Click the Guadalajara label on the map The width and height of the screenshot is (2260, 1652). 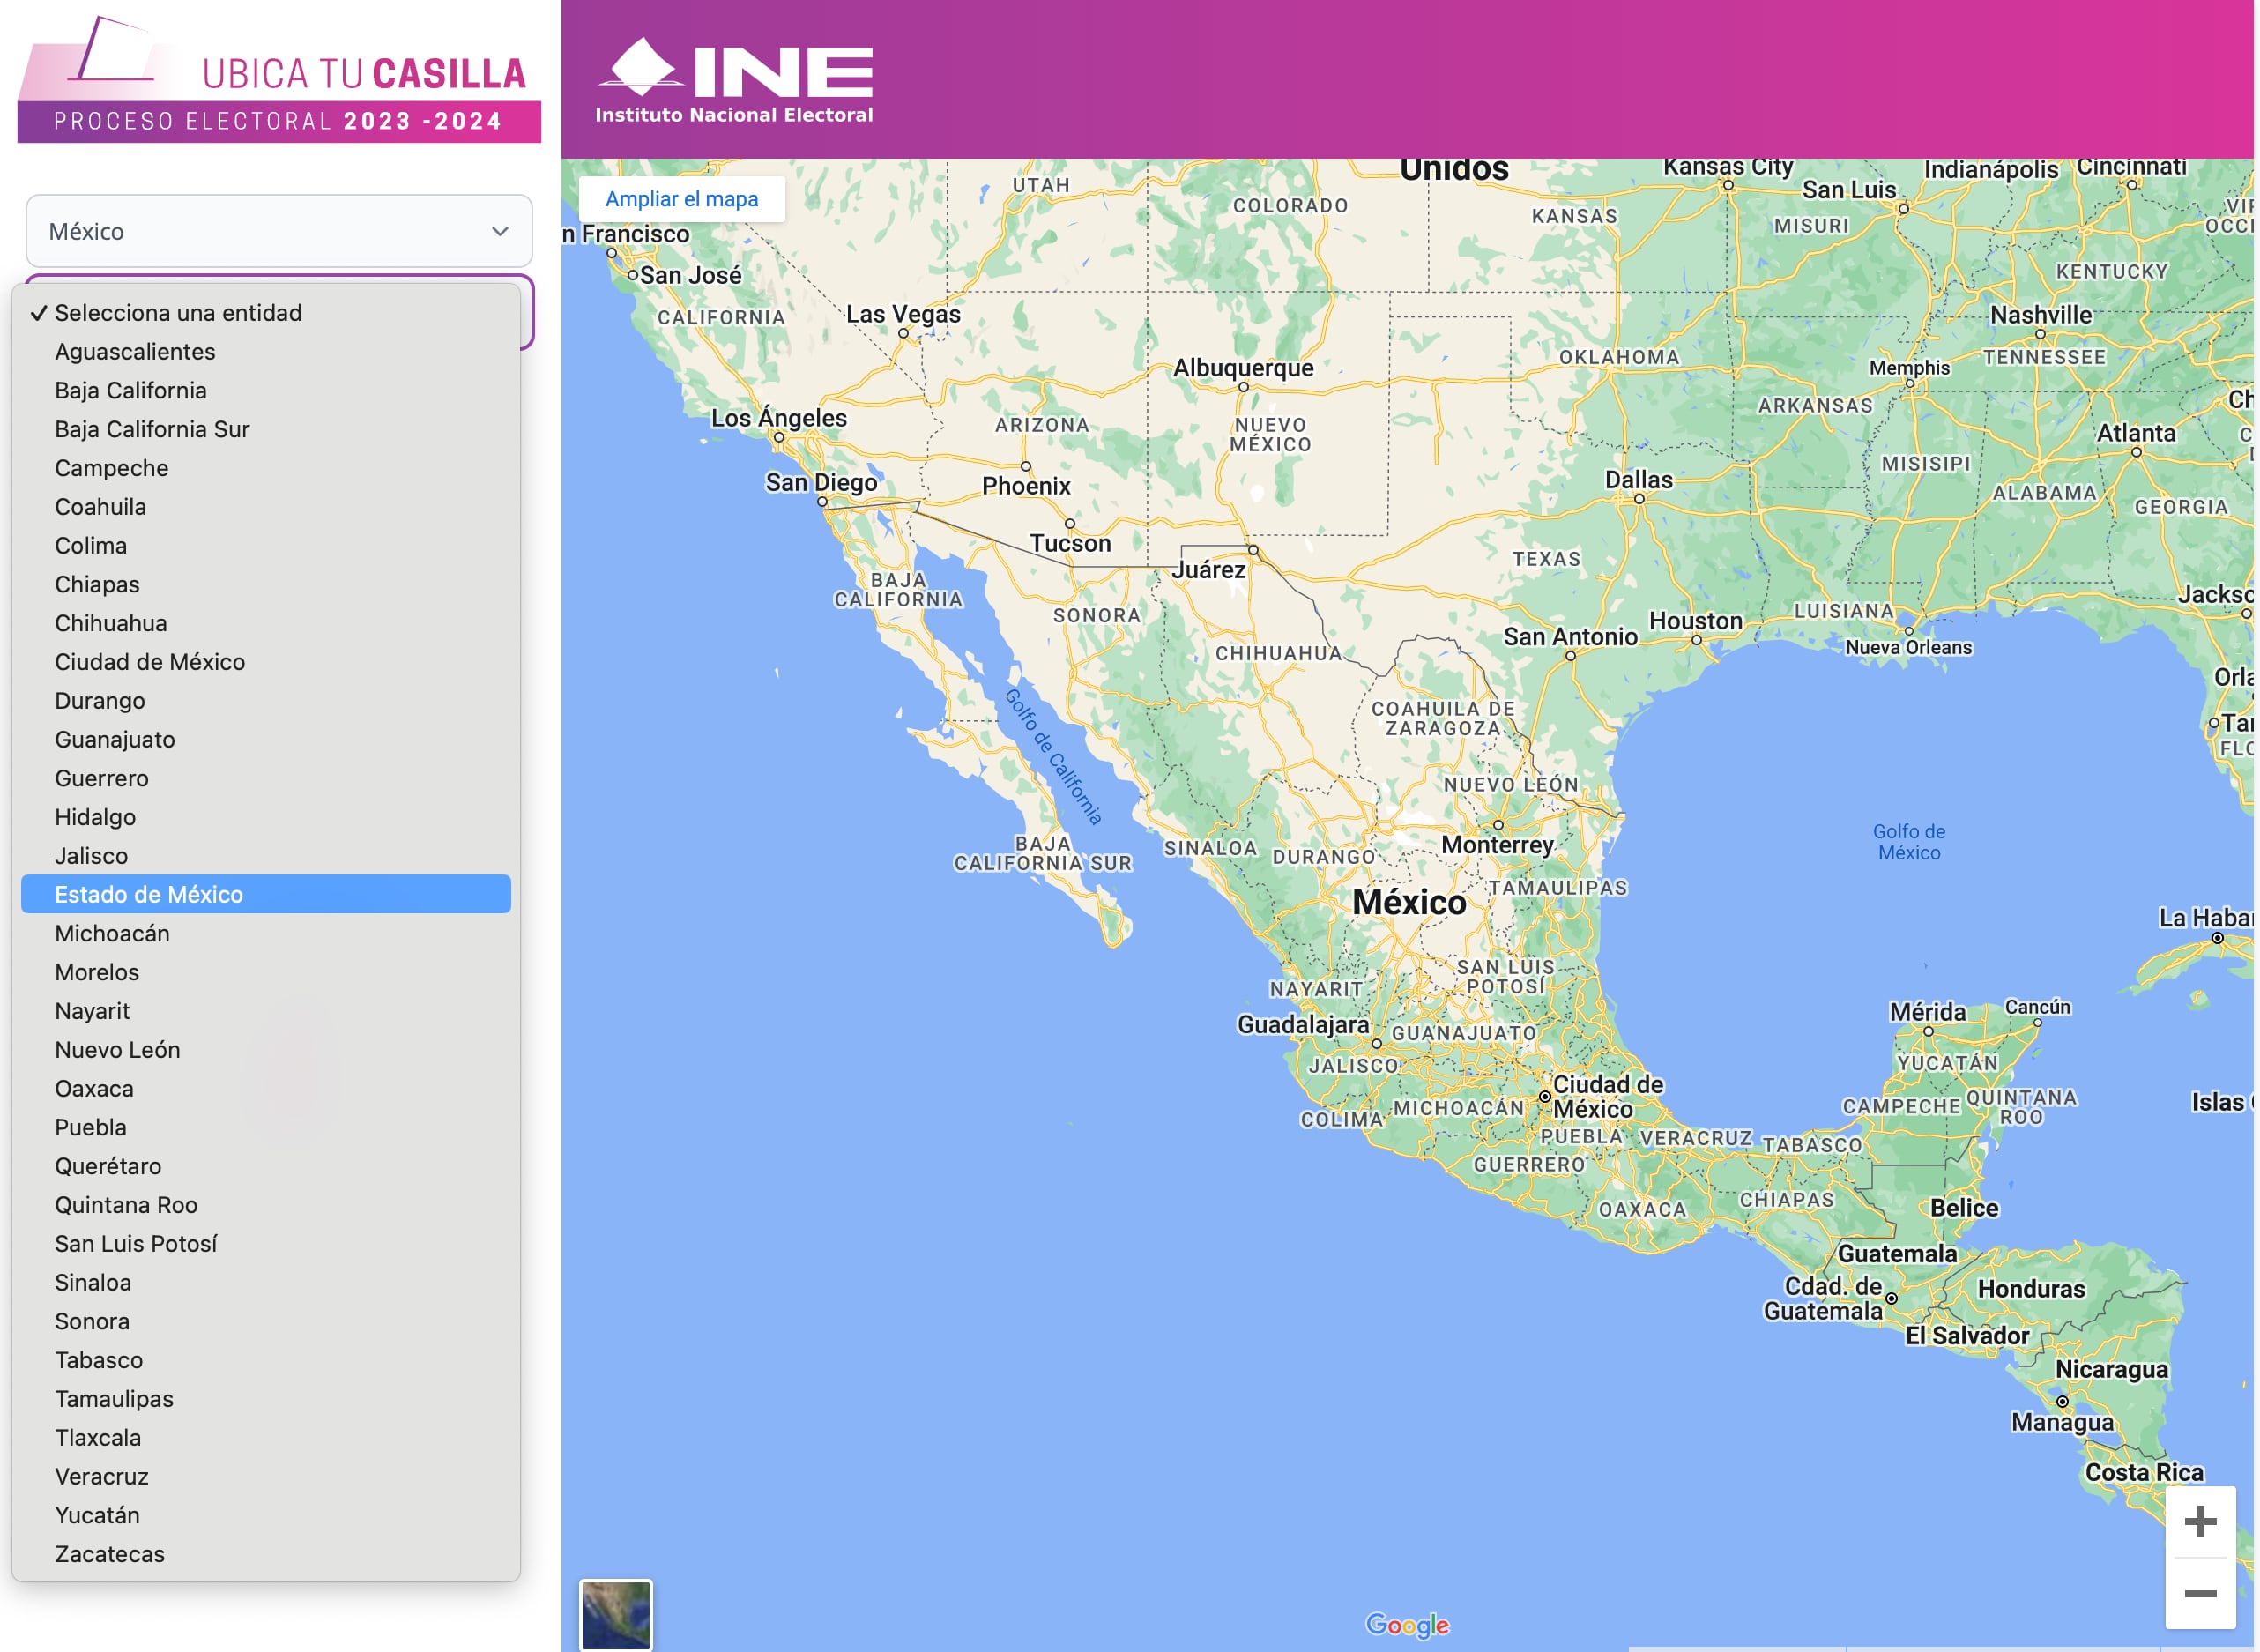[1303, 1024]
